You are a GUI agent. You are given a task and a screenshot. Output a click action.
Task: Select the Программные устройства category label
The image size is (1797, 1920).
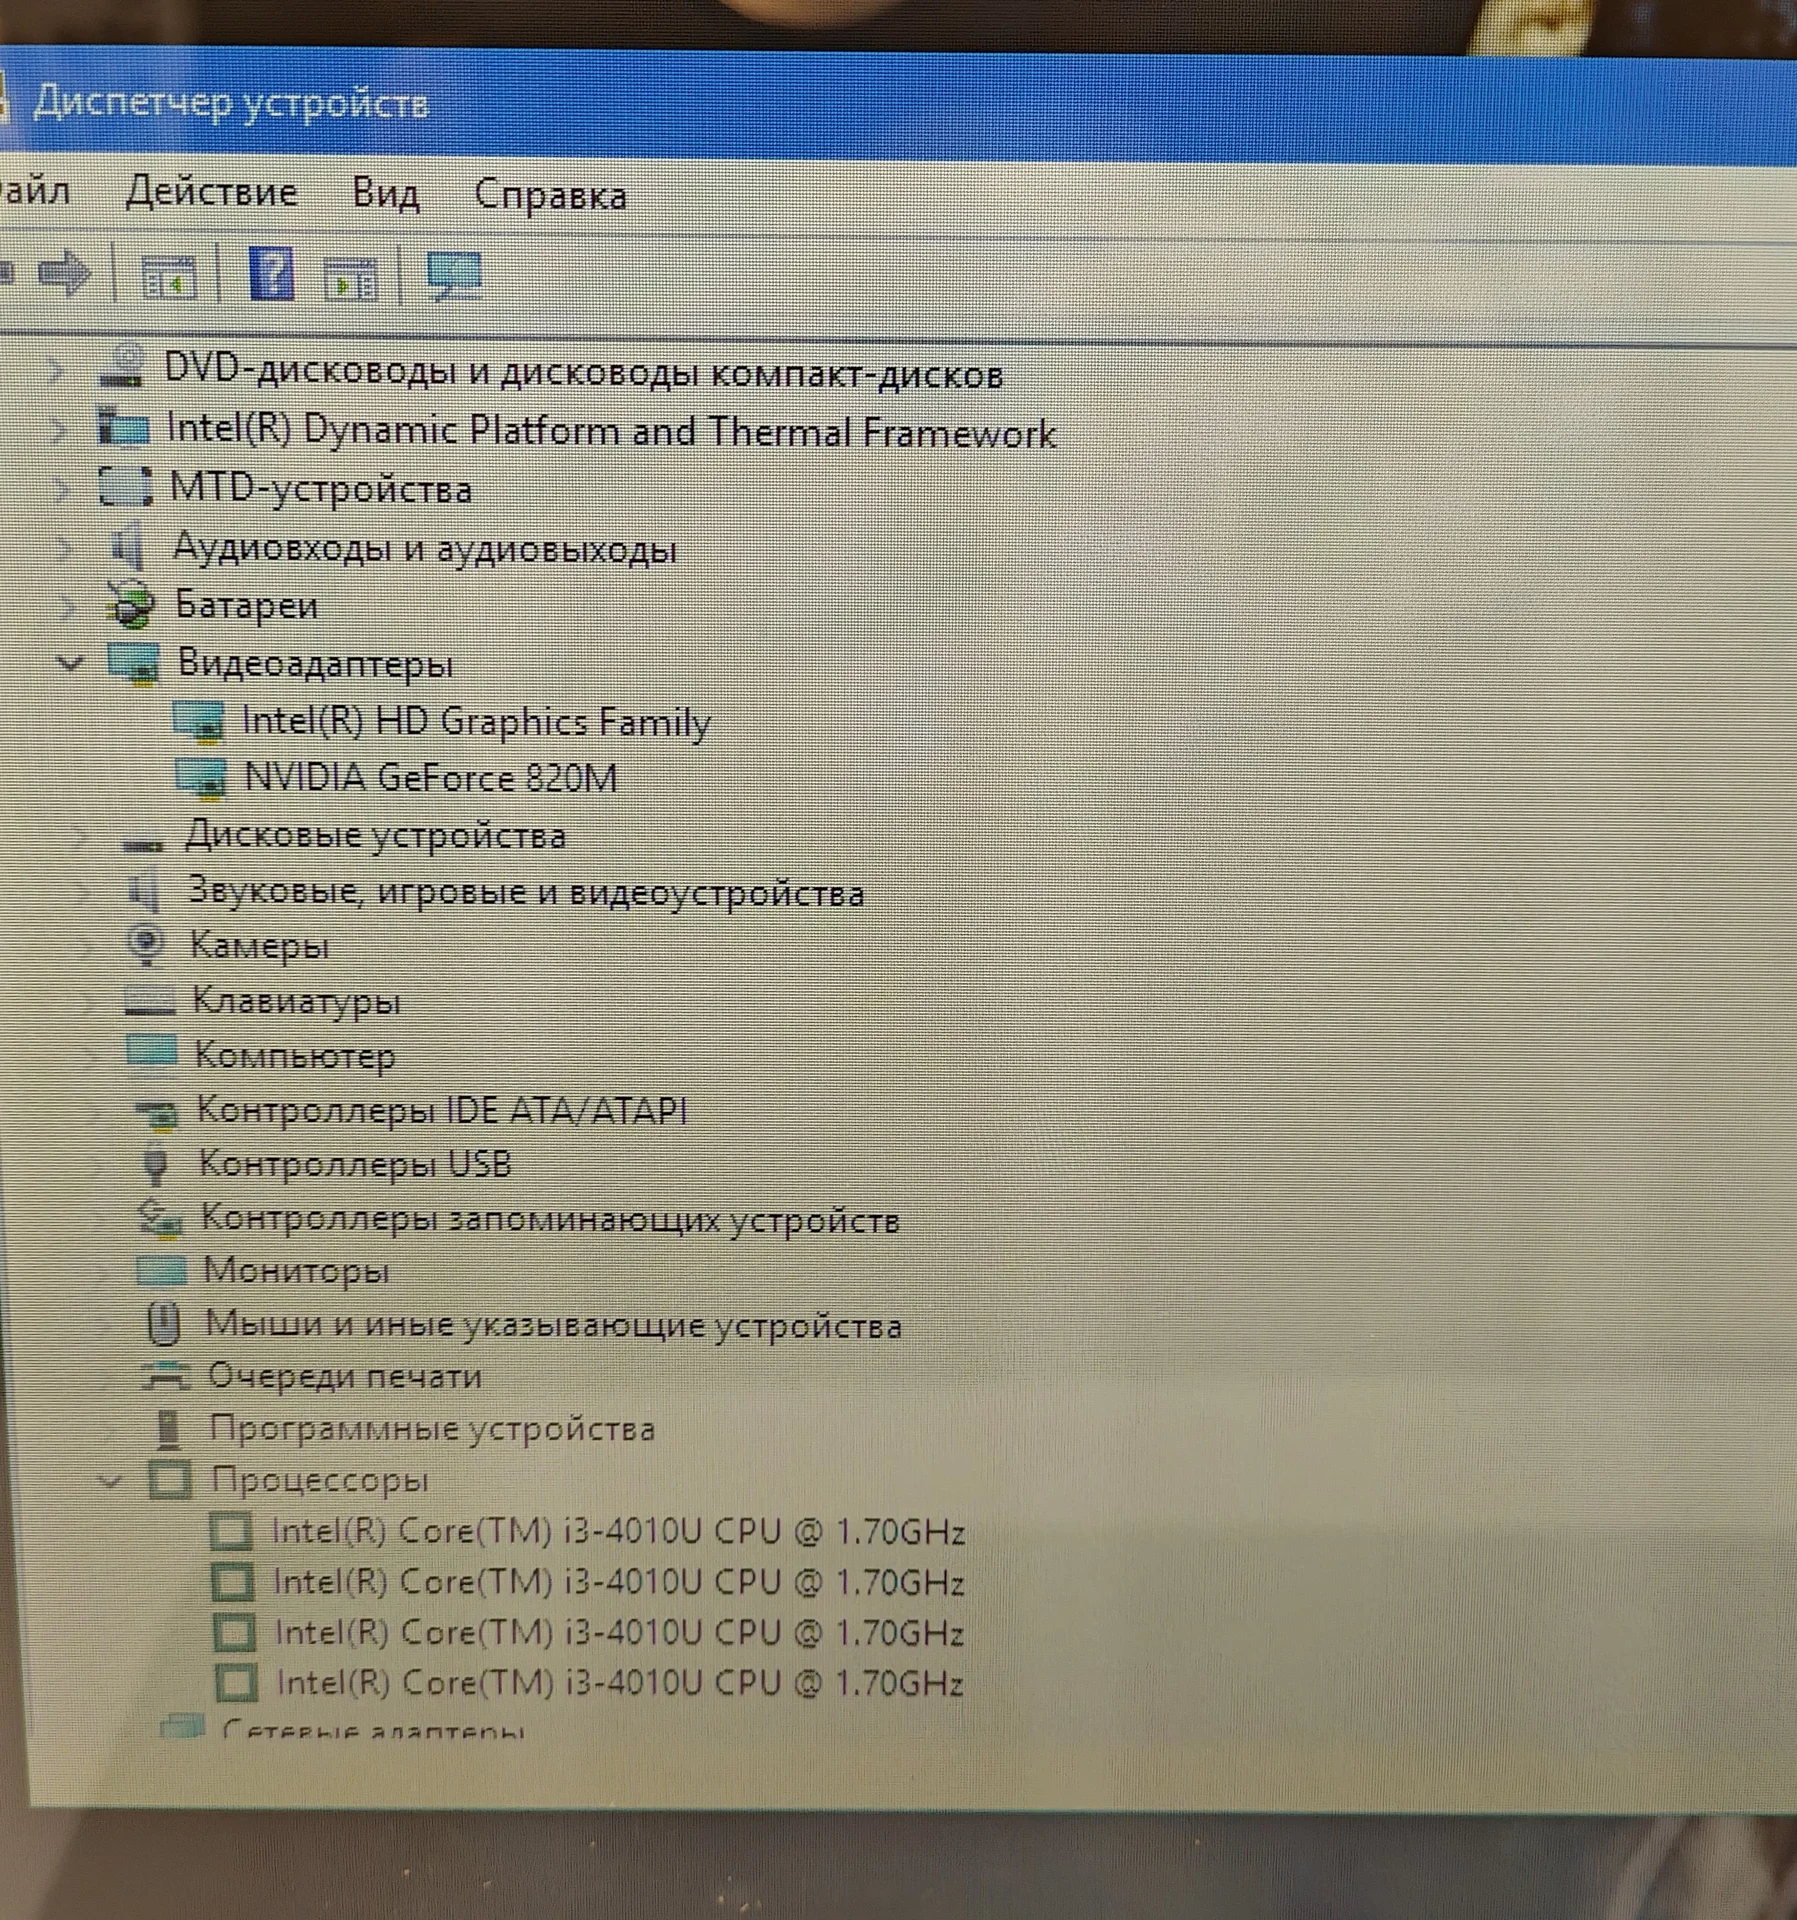432,1429
